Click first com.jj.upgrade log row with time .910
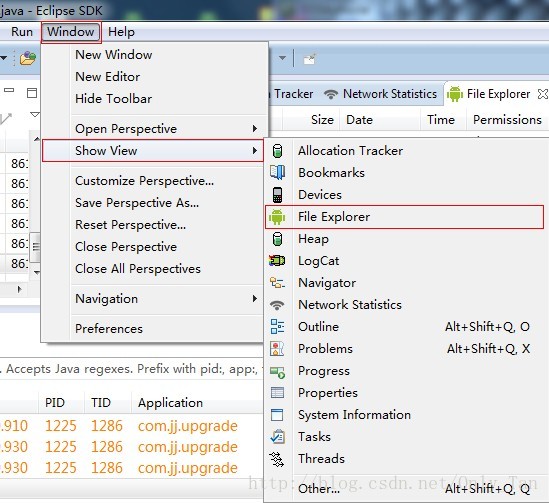 click(x=131, y=426)
